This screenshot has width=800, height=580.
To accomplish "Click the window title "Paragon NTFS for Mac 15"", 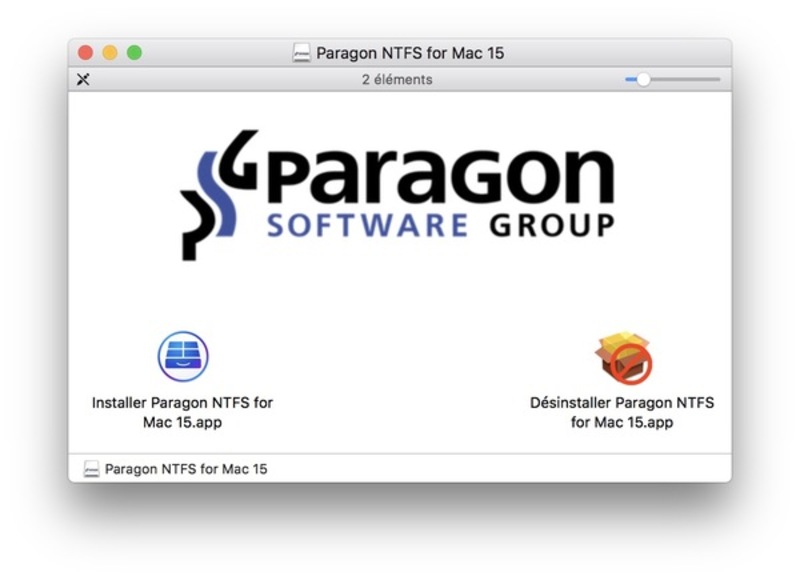I will (x=410, y=53).
